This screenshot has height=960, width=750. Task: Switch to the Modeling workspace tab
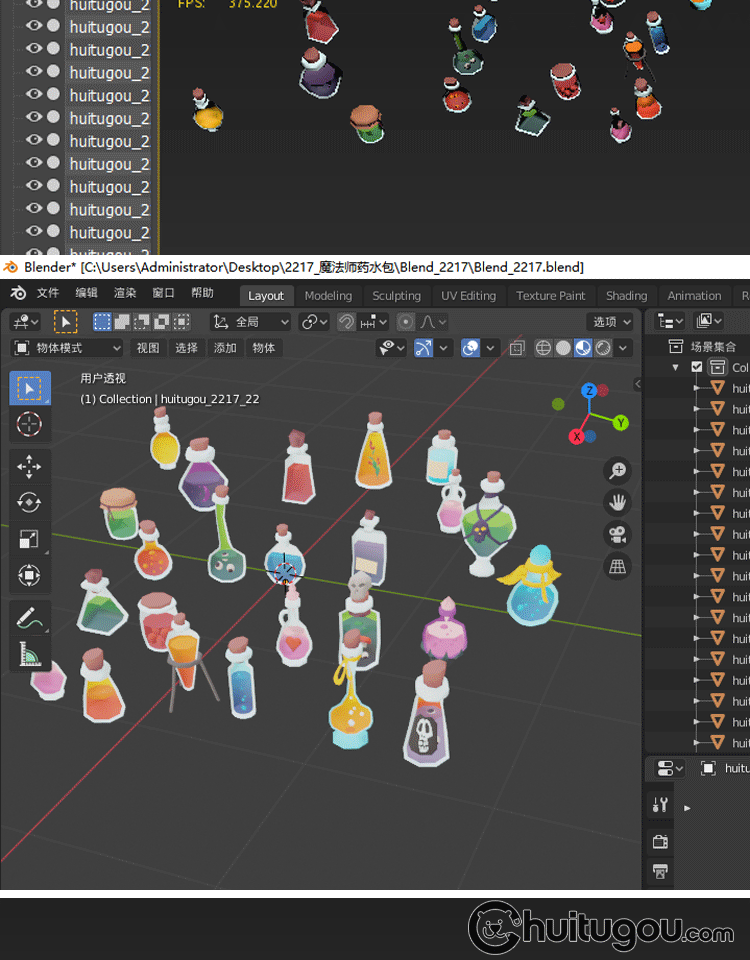coord(328,295)
